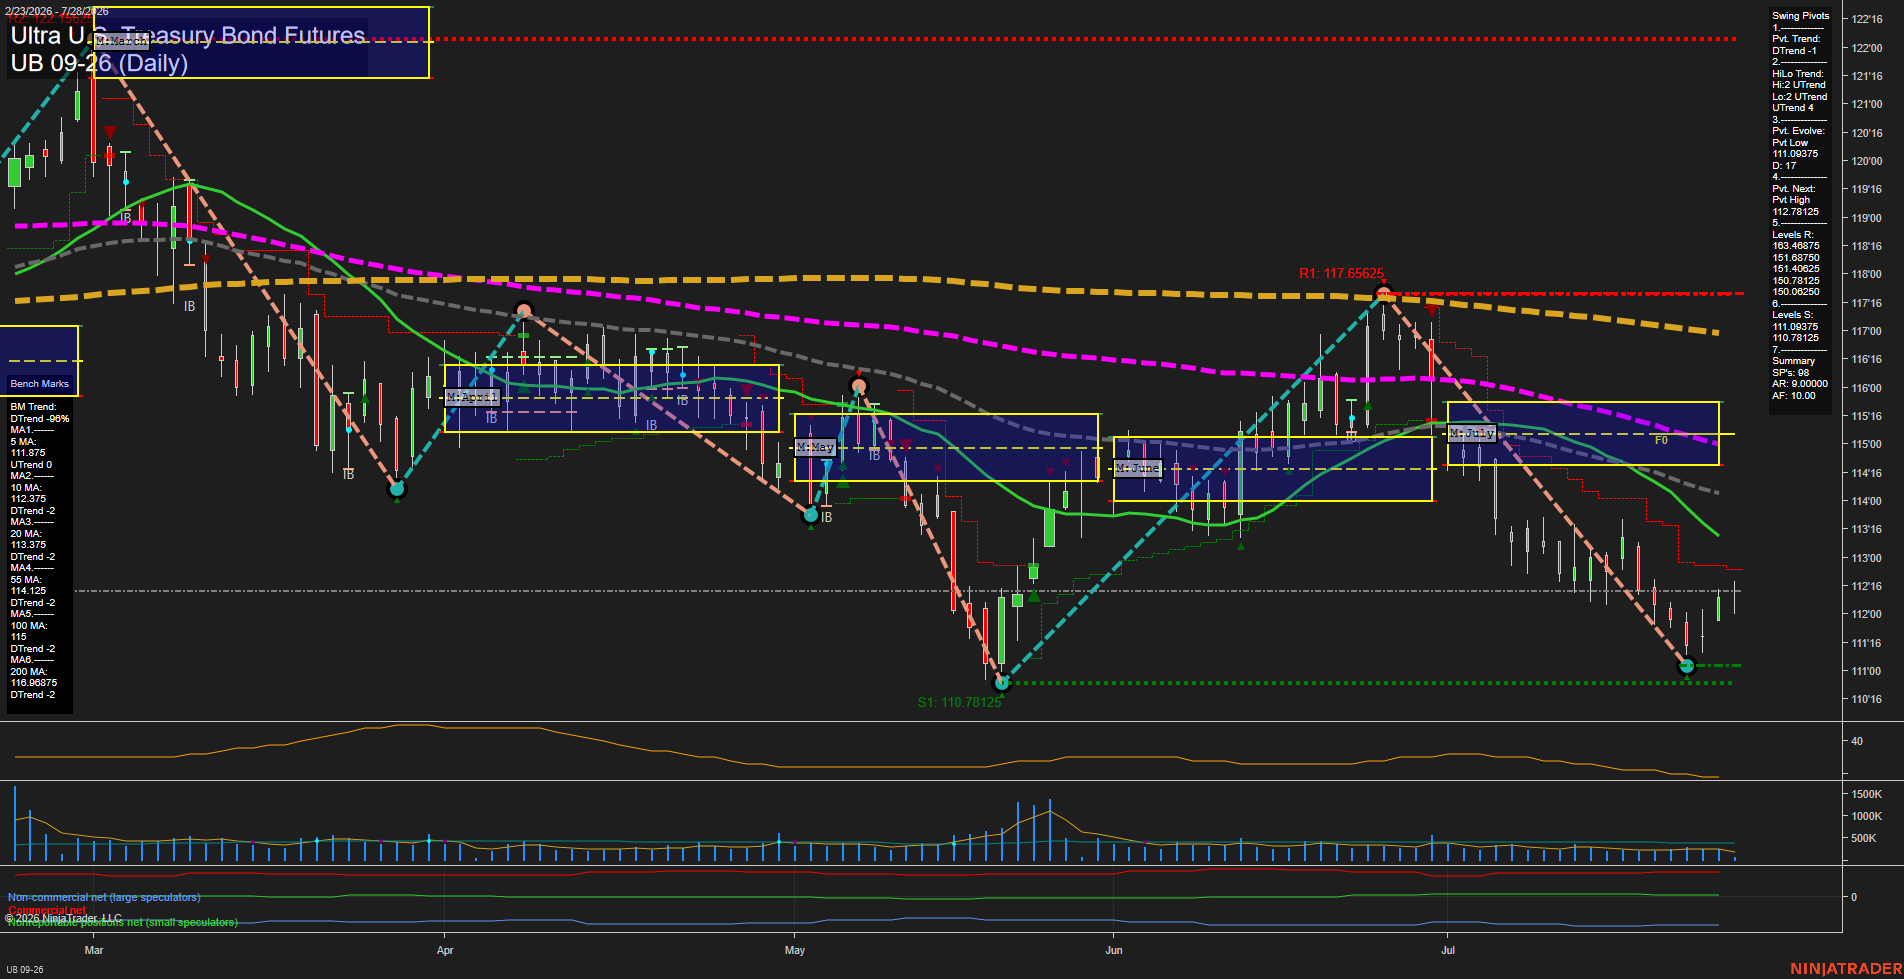This screenshot has height=979, width=1904.
Task: Click the Pvt High 112.78125 value
Action: 1795,212
